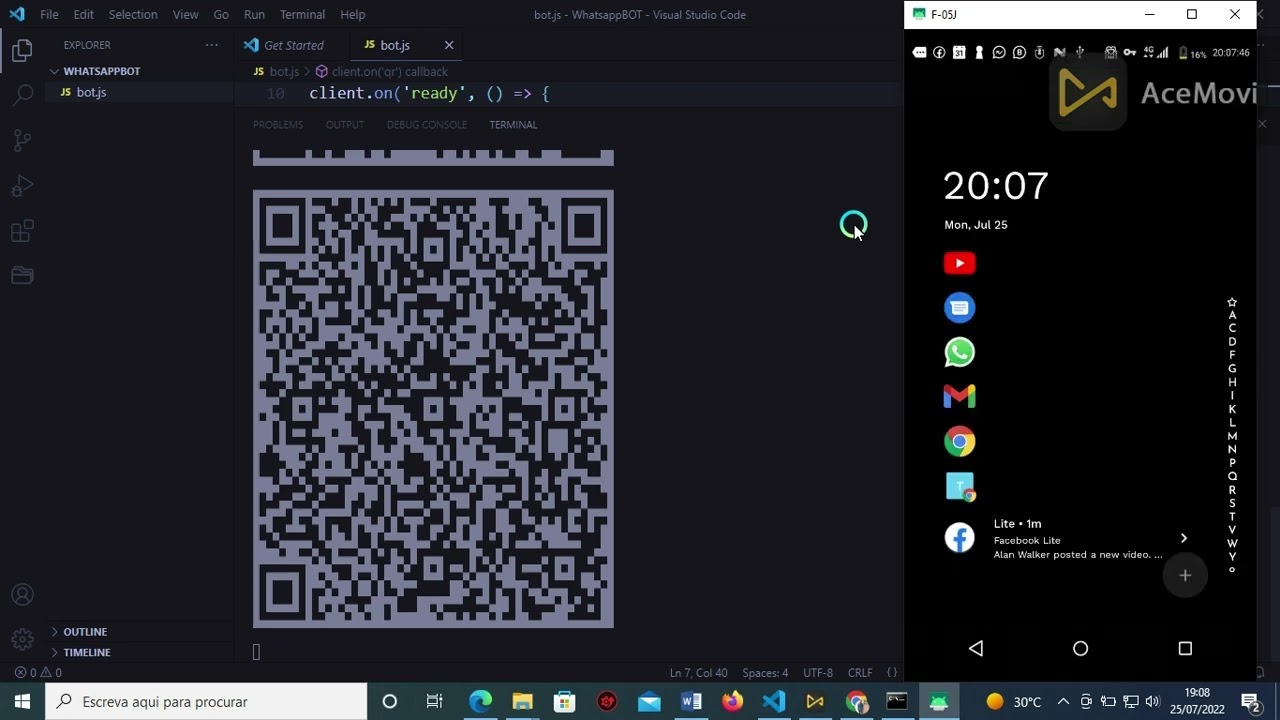The height and width of the screenshot is (720, 1280).
Task: Open the folder icon in the activity bar
Action: pos(22,276)
